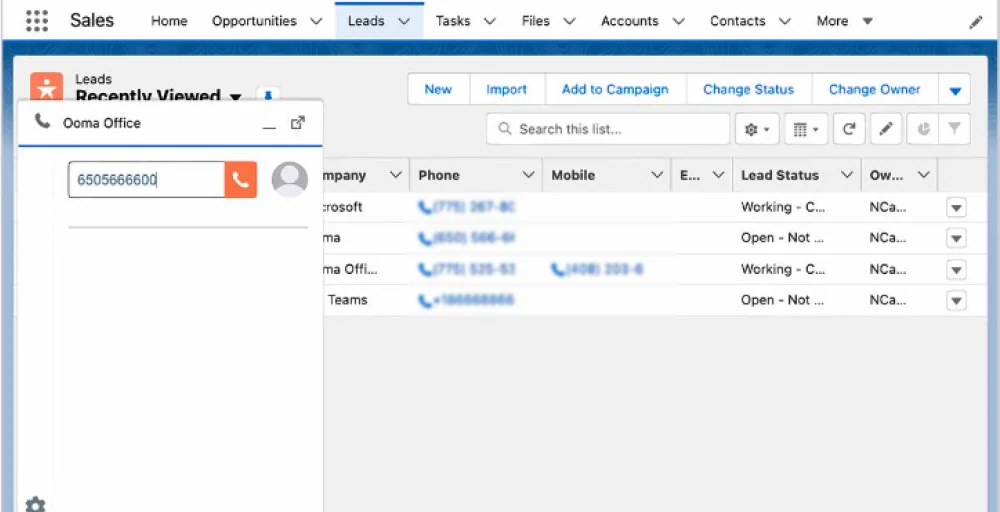Viewport: 1000px width, 512px height.
Task: Click the New lead button
Action: [x=438, y=90]
